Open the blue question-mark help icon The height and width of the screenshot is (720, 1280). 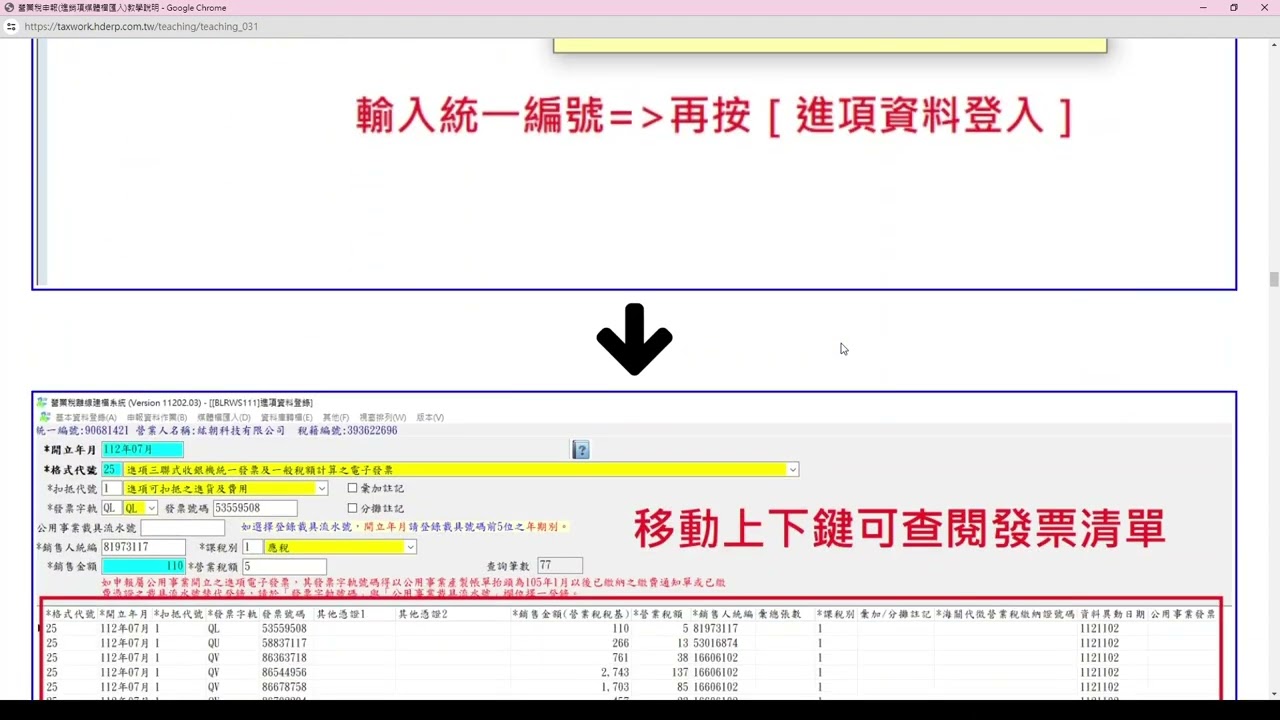point(580,450)
